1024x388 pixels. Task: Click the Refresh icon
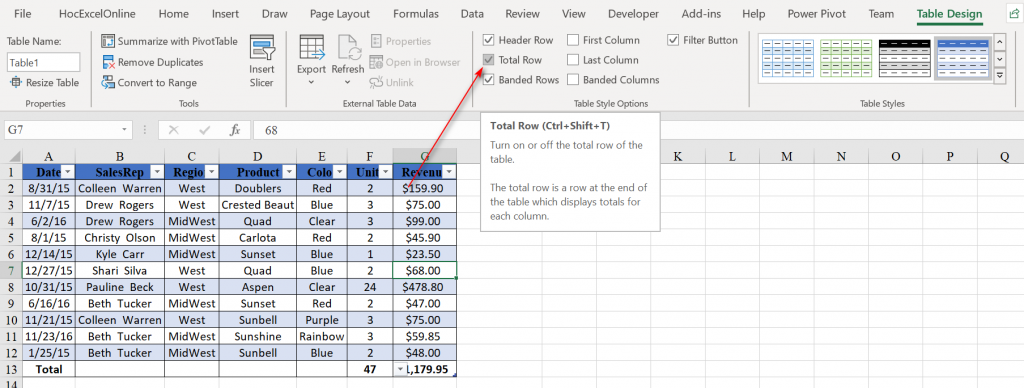(x=348, y=47)
